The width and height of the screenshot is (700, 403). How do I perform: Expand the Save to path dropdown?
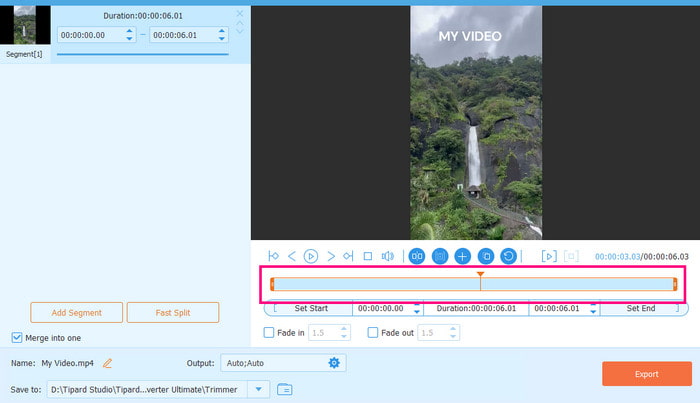click(258, 389)
